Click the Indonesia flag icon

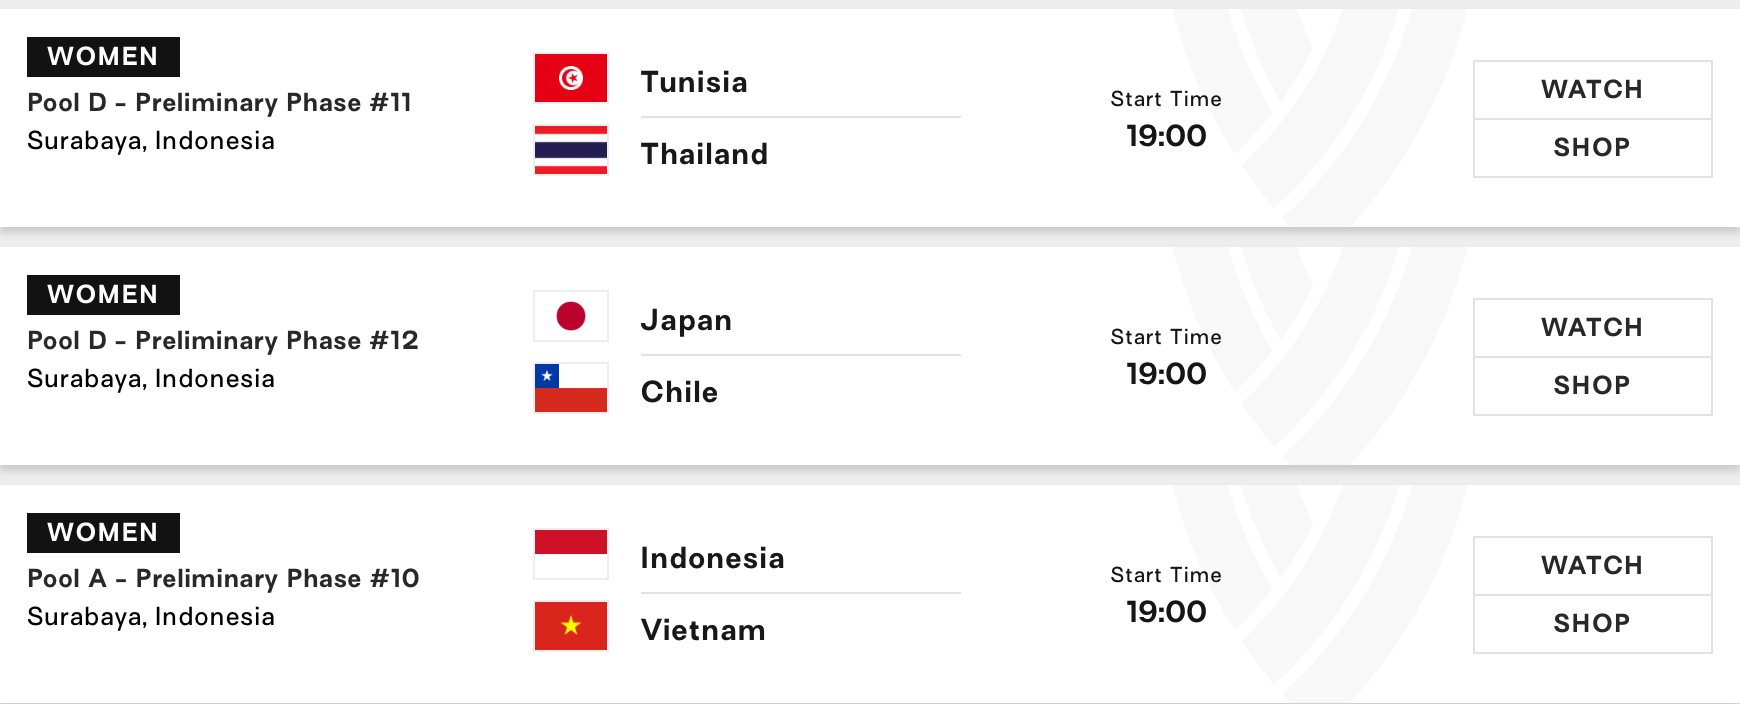[x=571, y=554]
